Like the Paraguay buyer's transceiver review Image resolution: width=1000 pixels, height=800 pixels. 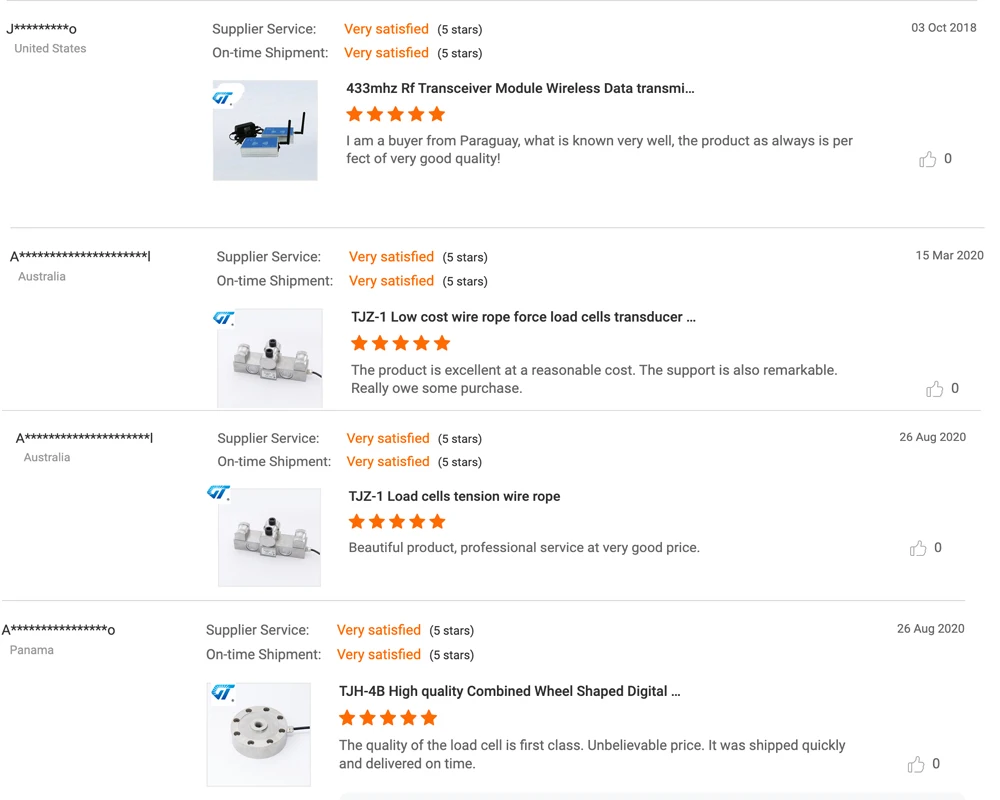(928, 159)
